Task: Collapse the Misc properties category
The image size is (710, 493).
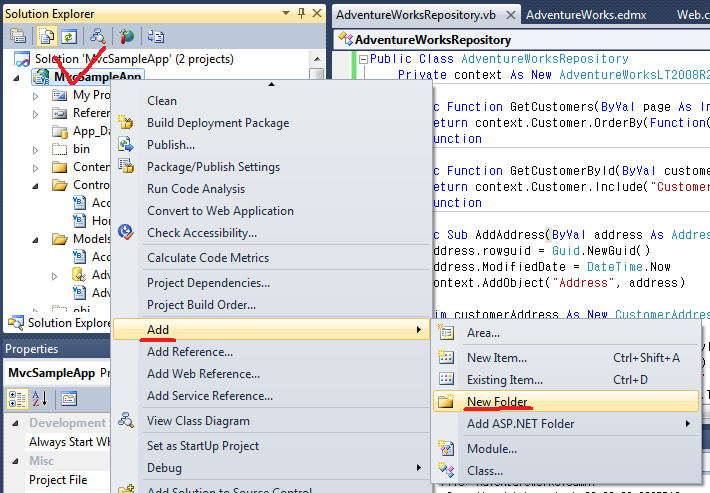Action: [15, 461]
